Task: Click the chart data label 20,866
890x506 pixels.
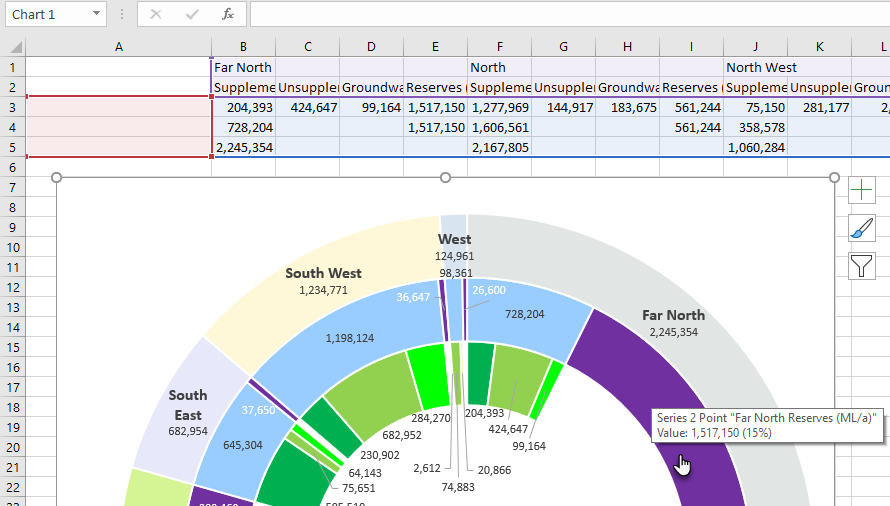Action: pyautogui.click(x=494, y=470)
